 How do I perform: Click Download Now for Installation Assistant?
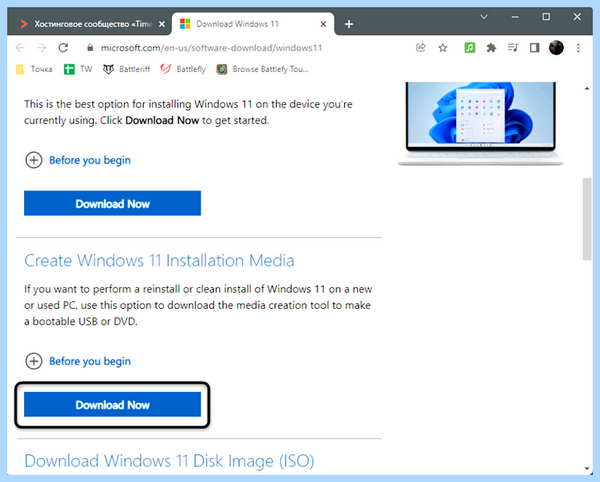click(x=112, y=203)
